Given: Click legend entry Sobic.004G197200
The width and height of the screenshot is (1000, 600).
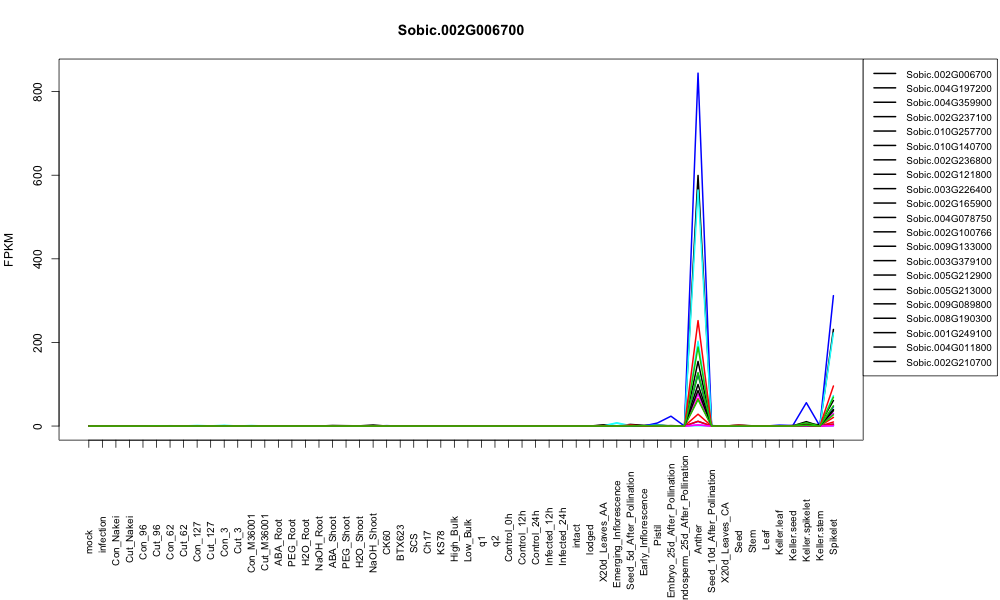Looking at the screenshot, I should tap(949, 89).
